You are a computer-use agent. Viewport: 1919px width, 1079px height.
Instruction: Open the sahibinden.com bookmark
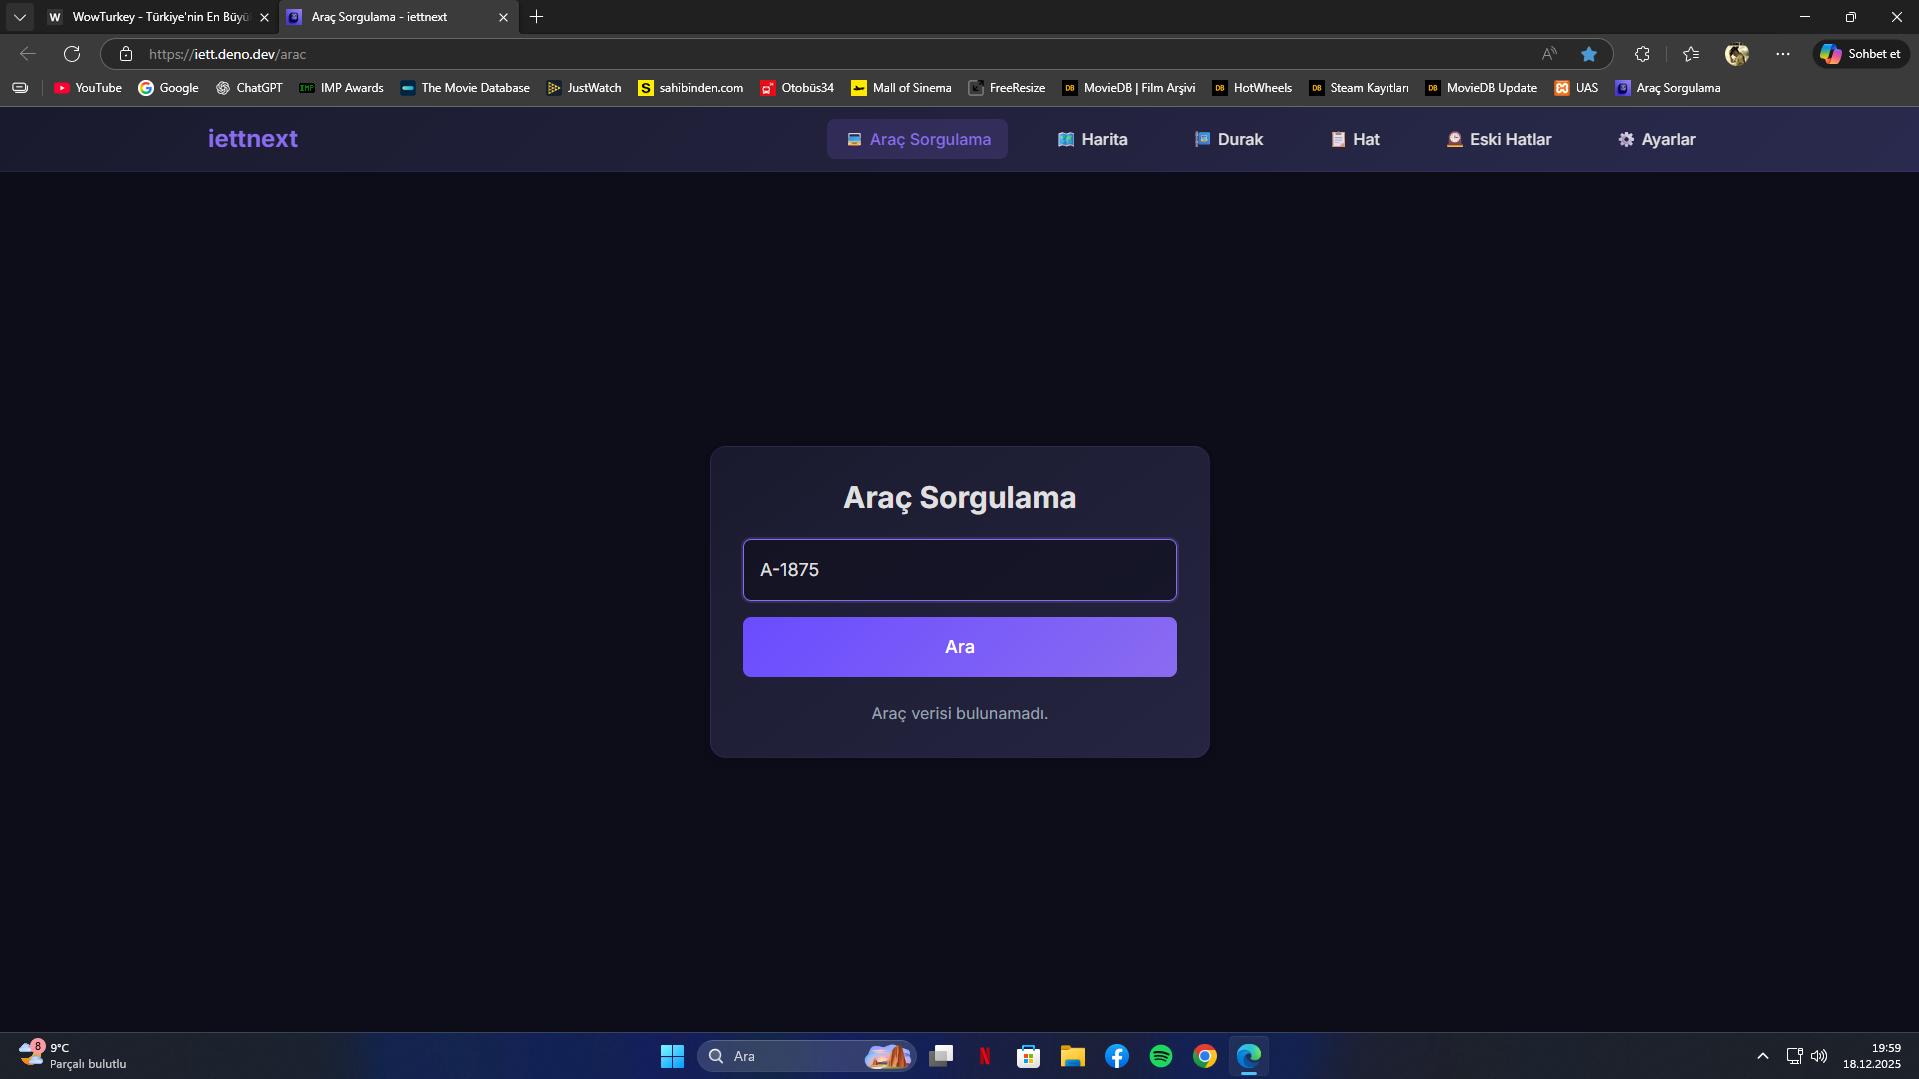[690, 88]
